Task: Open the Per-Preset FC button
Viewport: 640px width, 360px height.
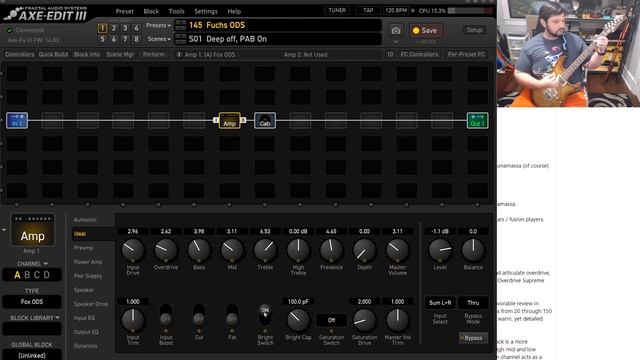Action: (x=466, y=54)
